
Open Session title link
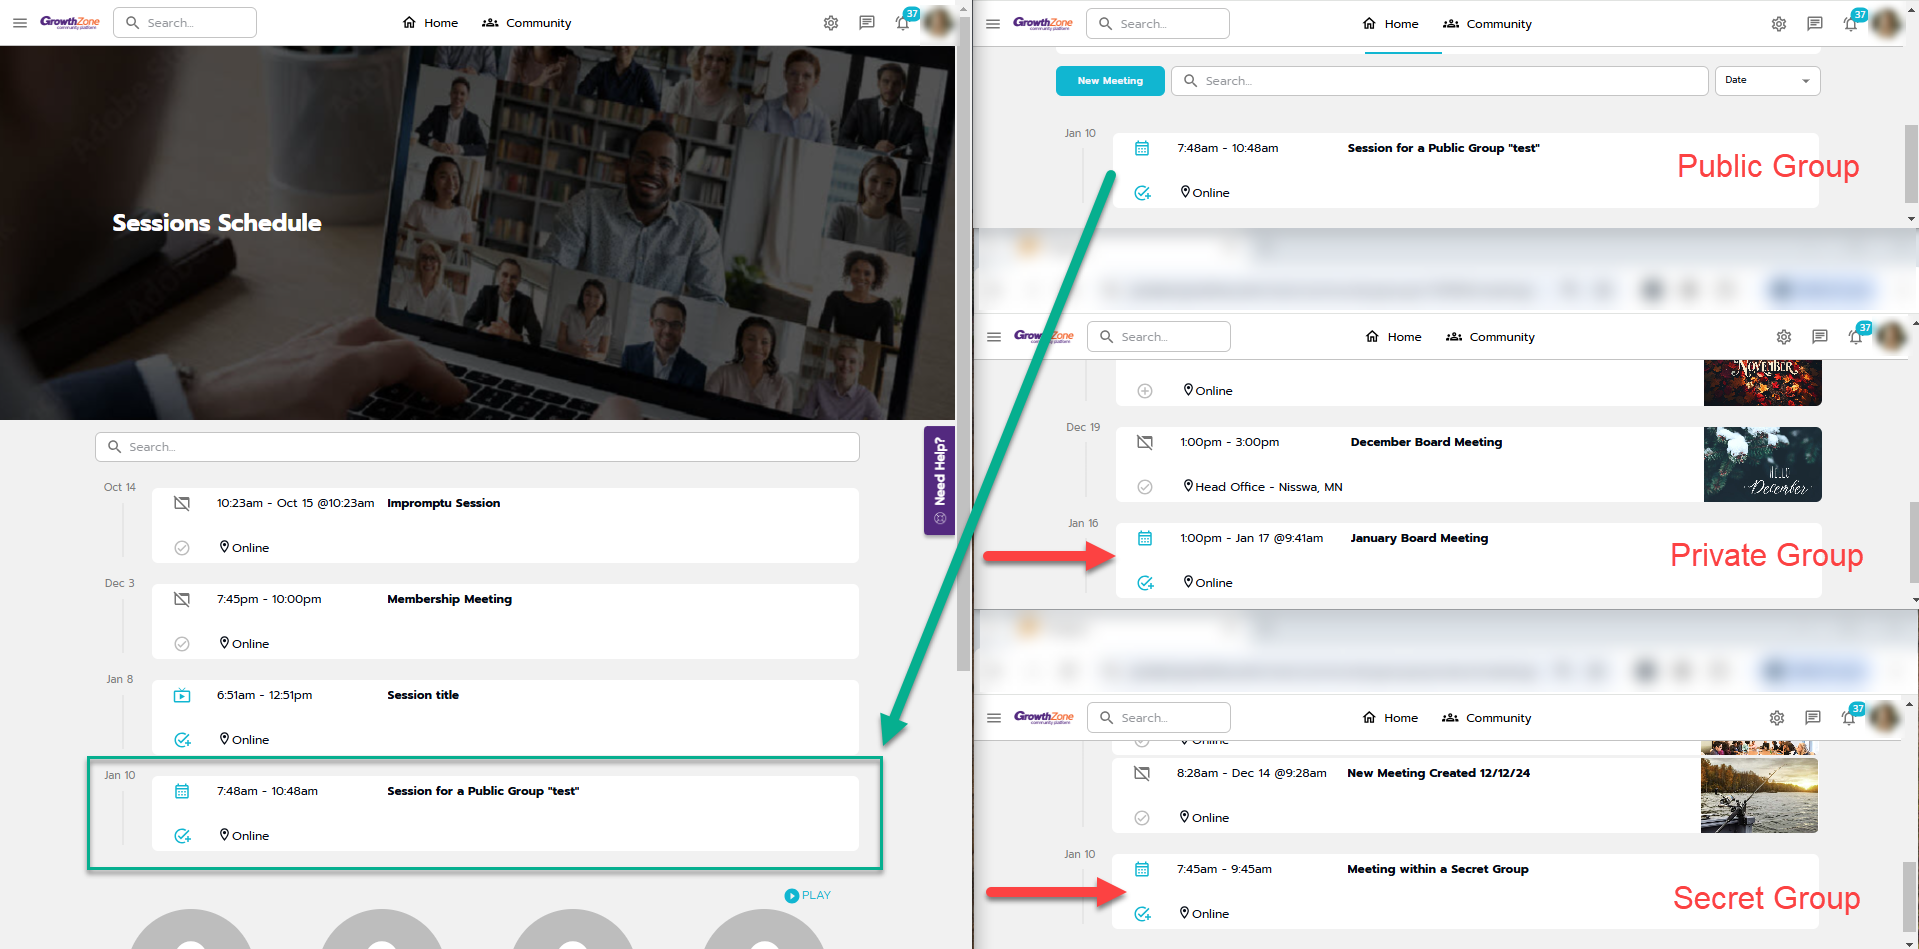pos(423,695)
